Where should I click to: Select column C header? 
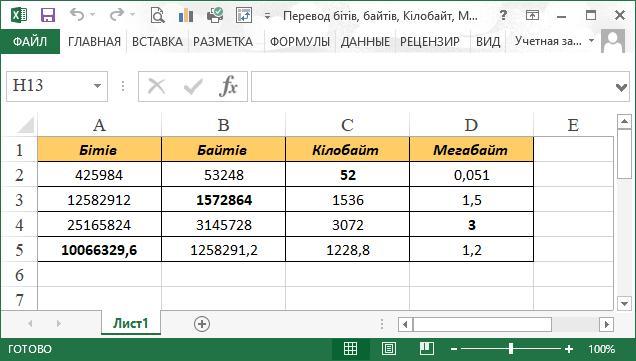click(348, 125)
